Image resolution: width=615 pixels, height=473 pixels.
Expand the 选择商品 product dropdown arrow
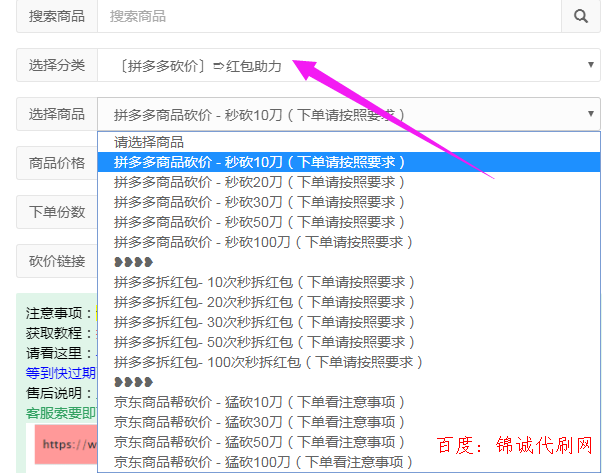(x=591, y=114)
